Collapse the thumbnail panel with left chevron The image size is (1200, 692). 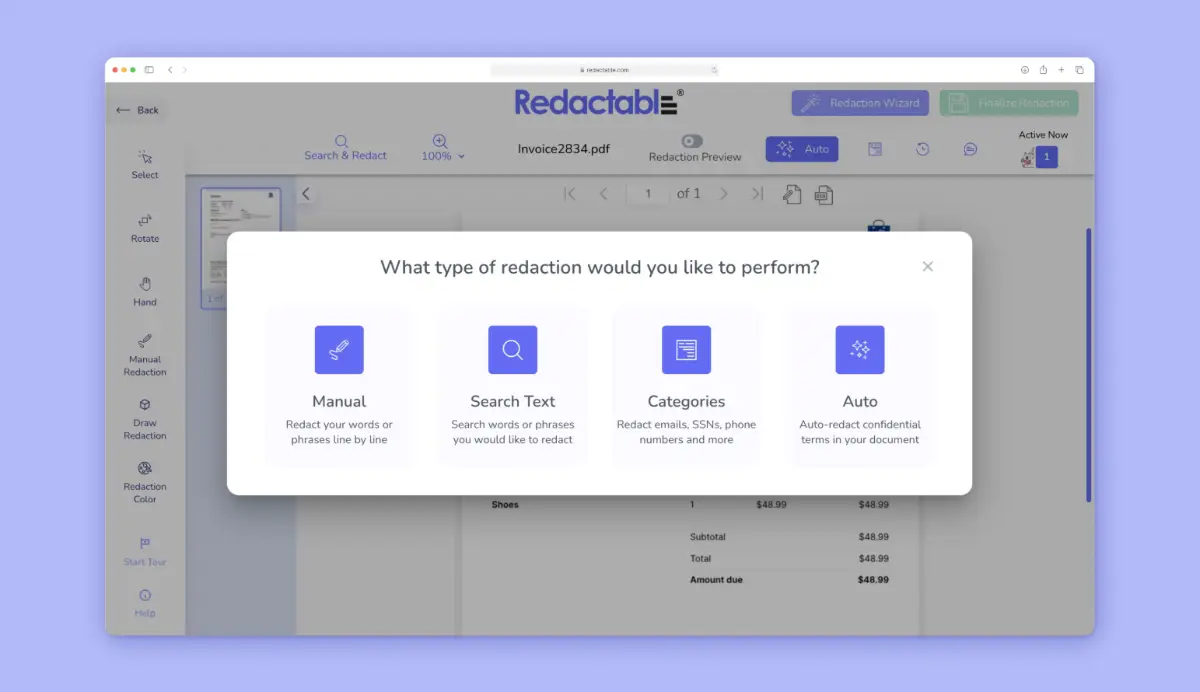click(x=306, y=193)
